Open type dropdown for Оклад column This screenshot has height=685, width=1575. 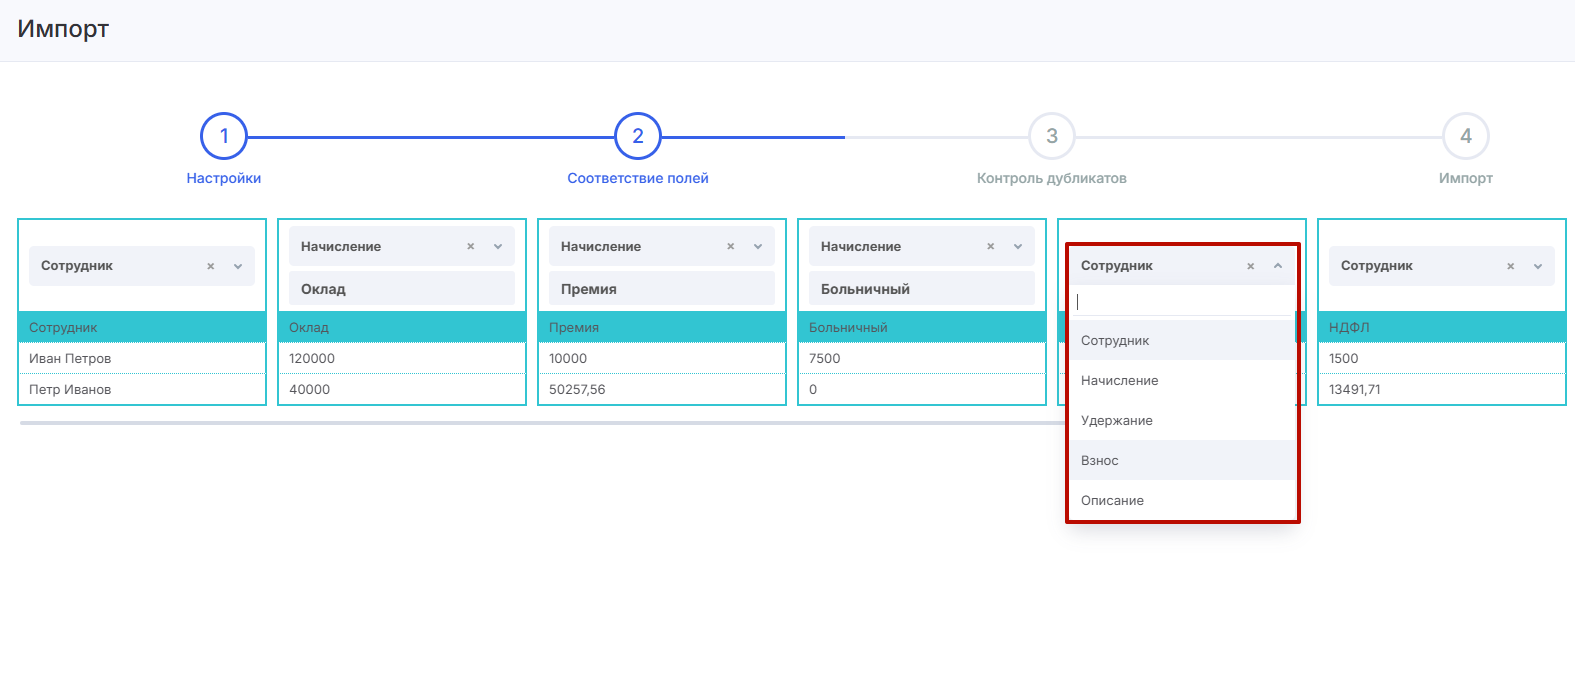[498, 246]
